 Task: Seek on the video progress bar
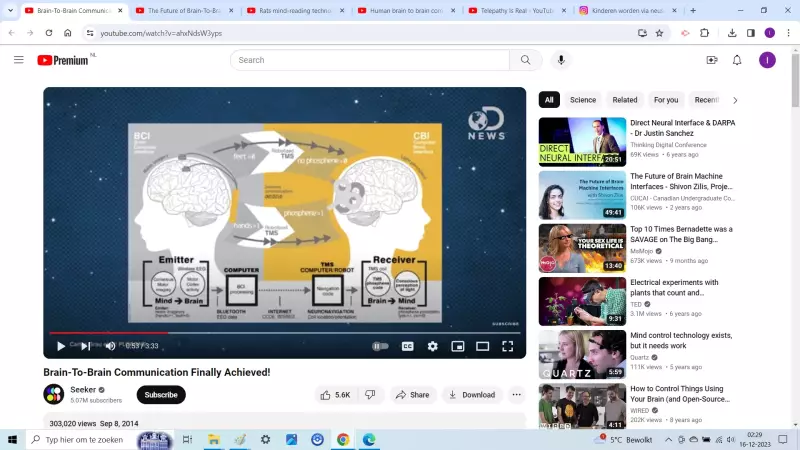tap(285, 333)
